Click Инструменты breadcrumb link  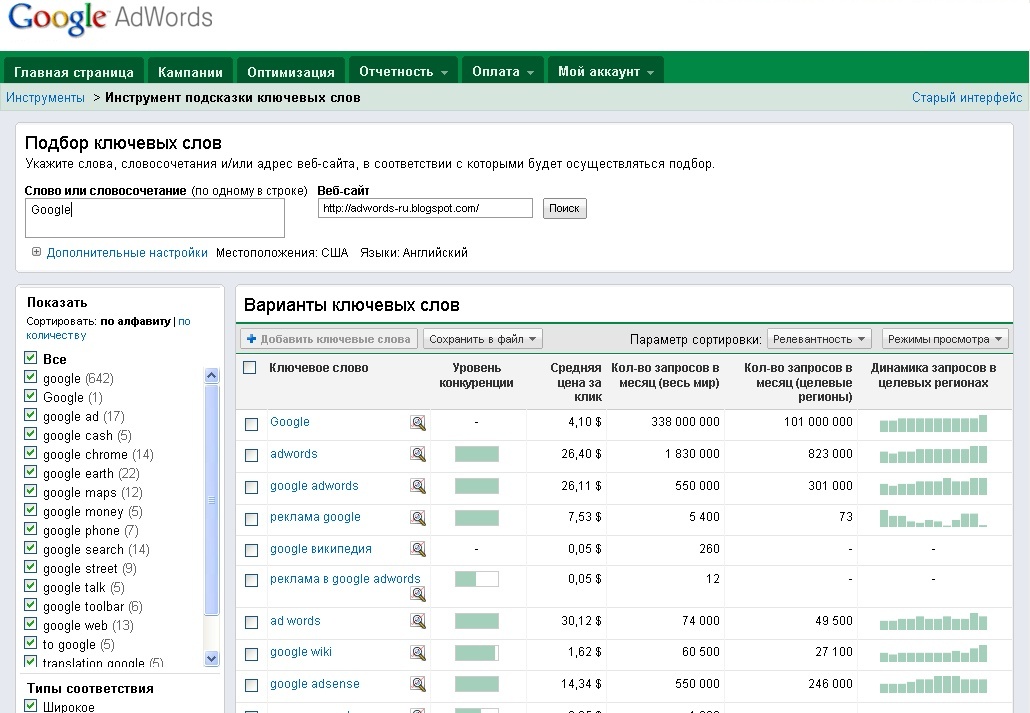(45, 98)
